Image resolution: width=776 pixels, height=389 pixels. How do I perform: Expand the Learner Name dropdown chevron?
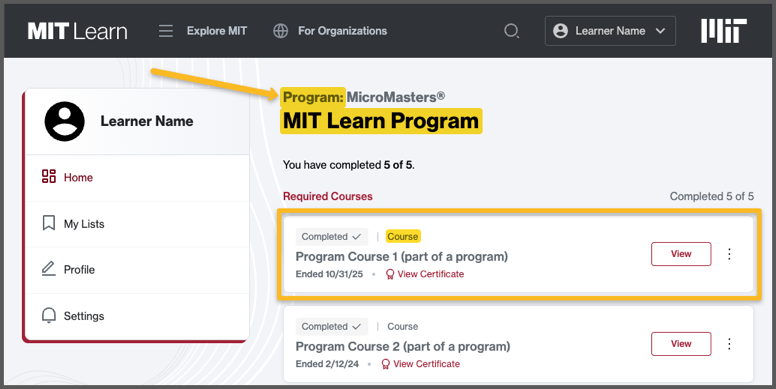pyautogui.click(x=660, y=31)
